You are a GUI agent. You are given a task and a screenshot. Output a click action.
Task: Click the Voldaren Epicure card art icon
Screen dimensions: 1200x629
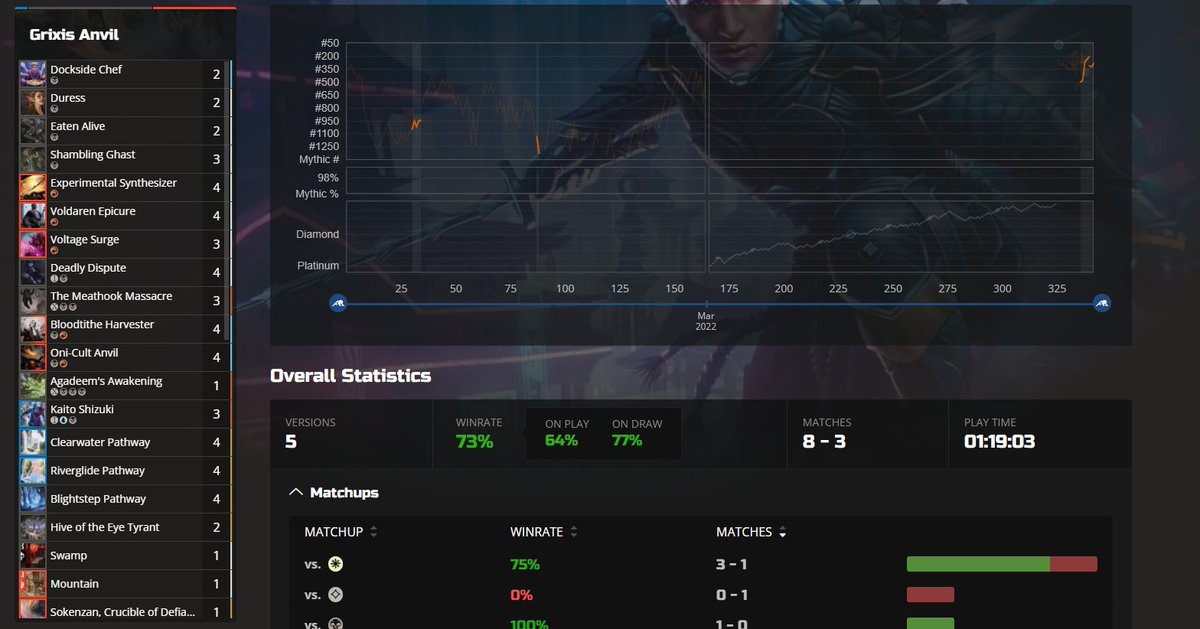tap(33, 216)
